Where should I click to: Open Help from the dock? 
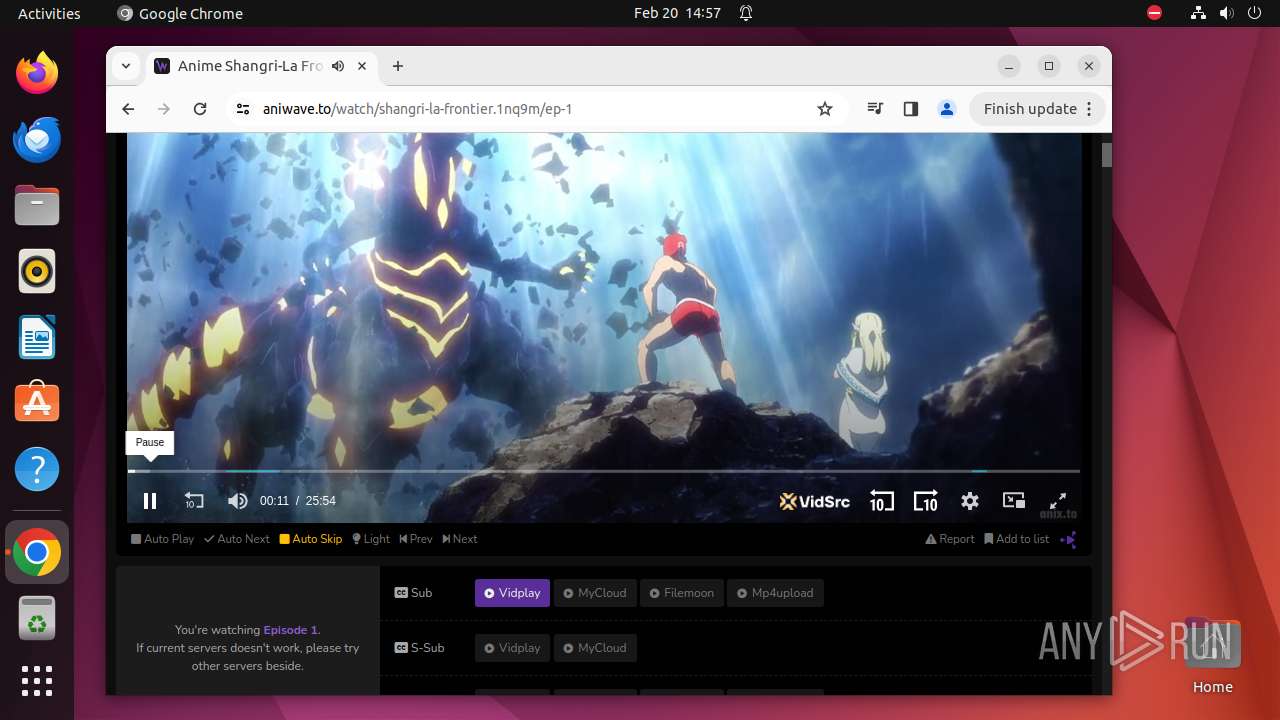pos(37,469)
